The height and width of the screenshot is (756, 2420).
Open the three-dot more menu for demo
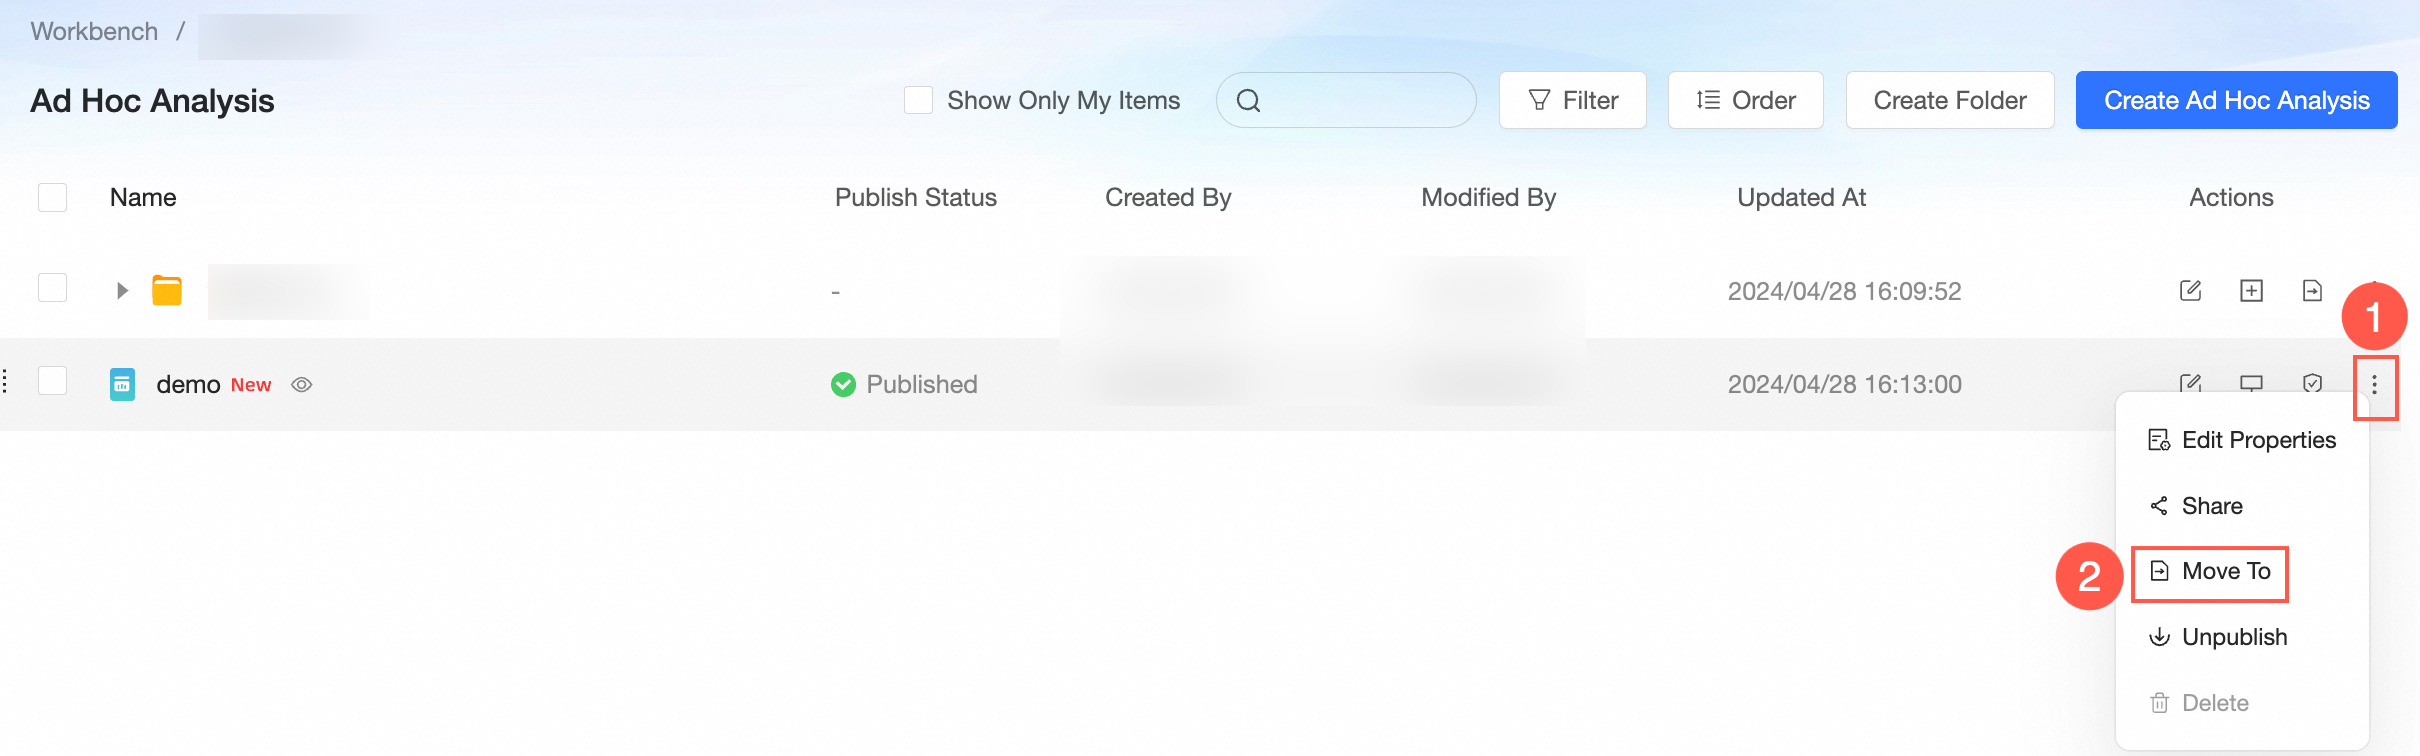tap(2374, 386)
